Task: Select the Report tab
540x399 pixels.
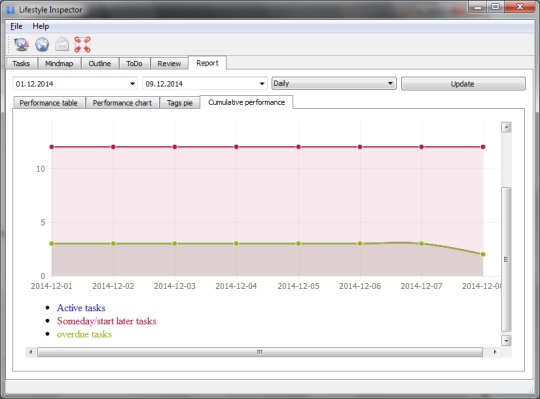Action: [x=207, y=63]
